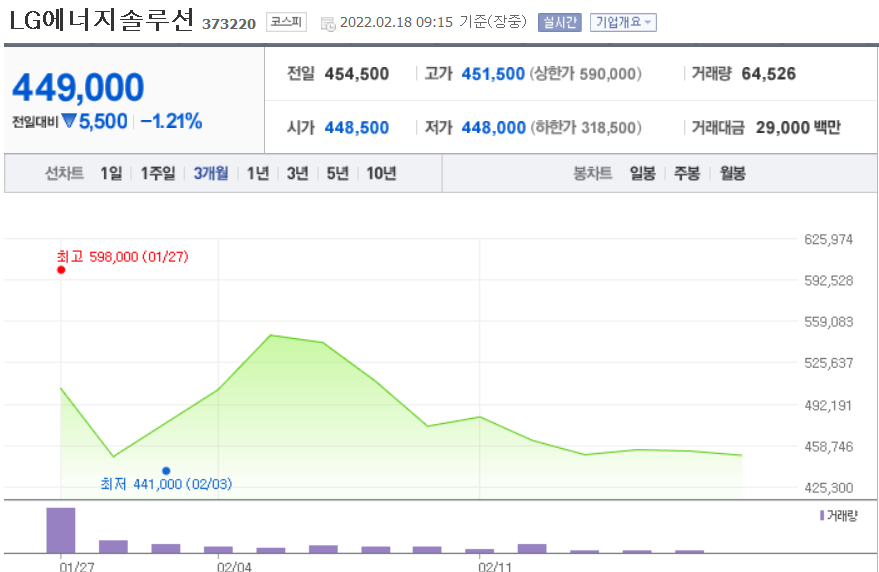Select the 3년 line chart tab
879x572 pixels.
point(298,173)
